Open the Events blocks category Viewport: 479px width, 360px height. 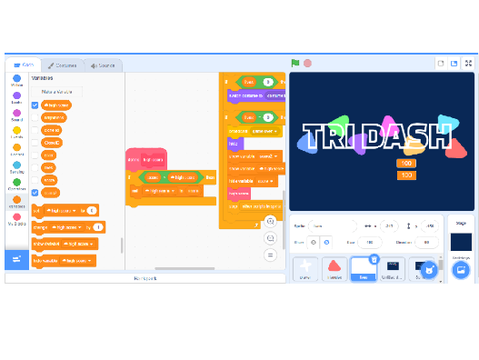click(17, 132)
